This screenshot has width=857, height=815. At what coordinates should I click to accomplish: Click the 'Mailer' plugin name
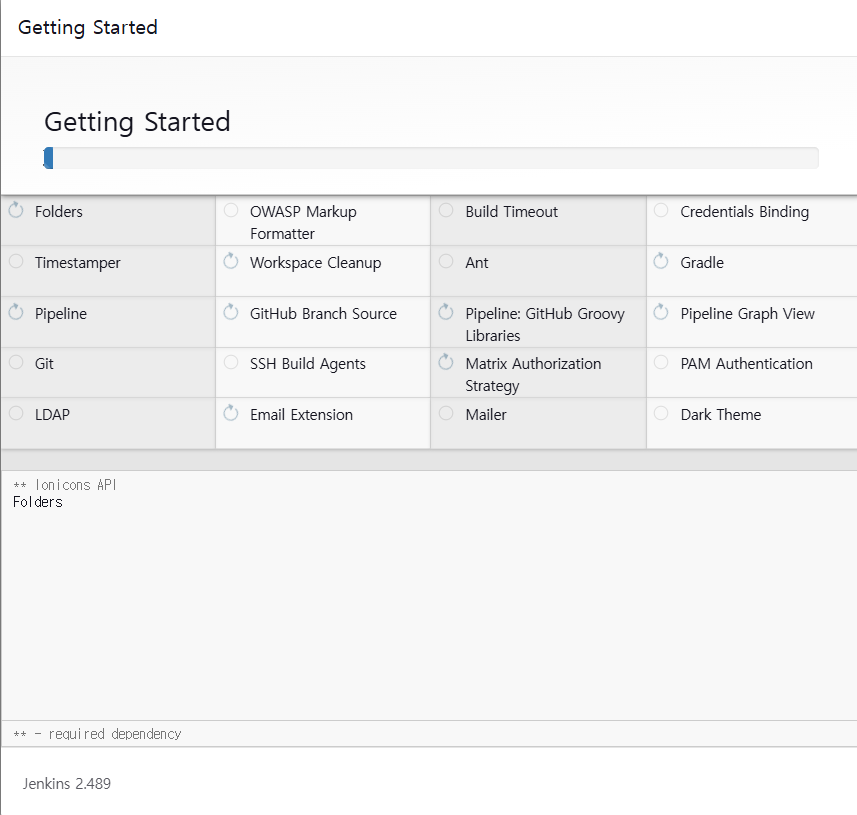pyautogui.click(x=486, y=415)
